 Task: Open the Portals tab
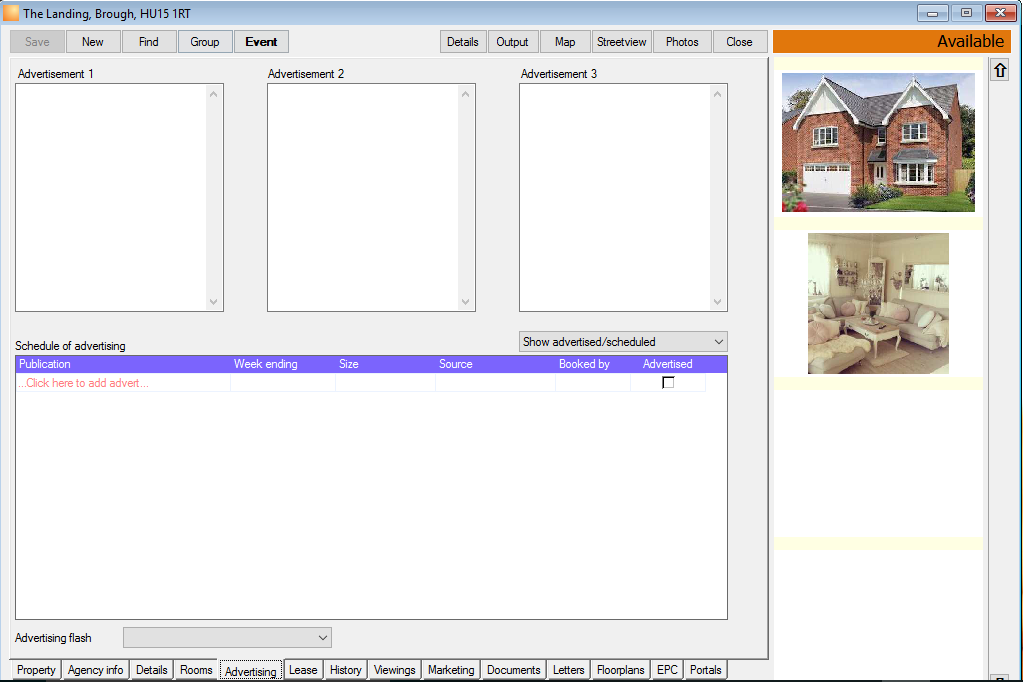pos(706,670)
